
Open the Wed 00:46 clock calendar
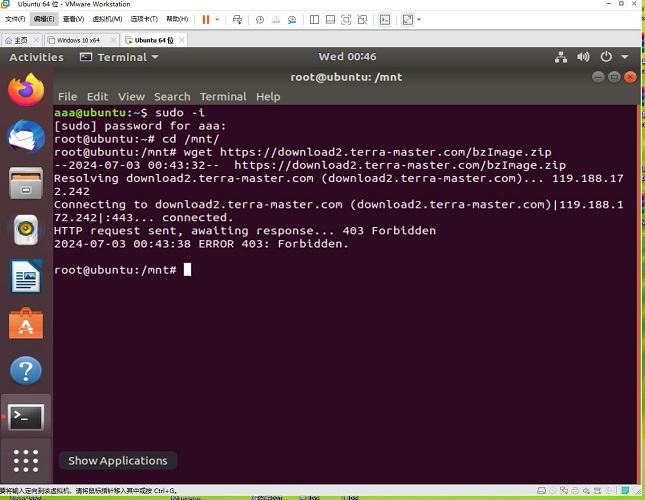pos(347,57)
